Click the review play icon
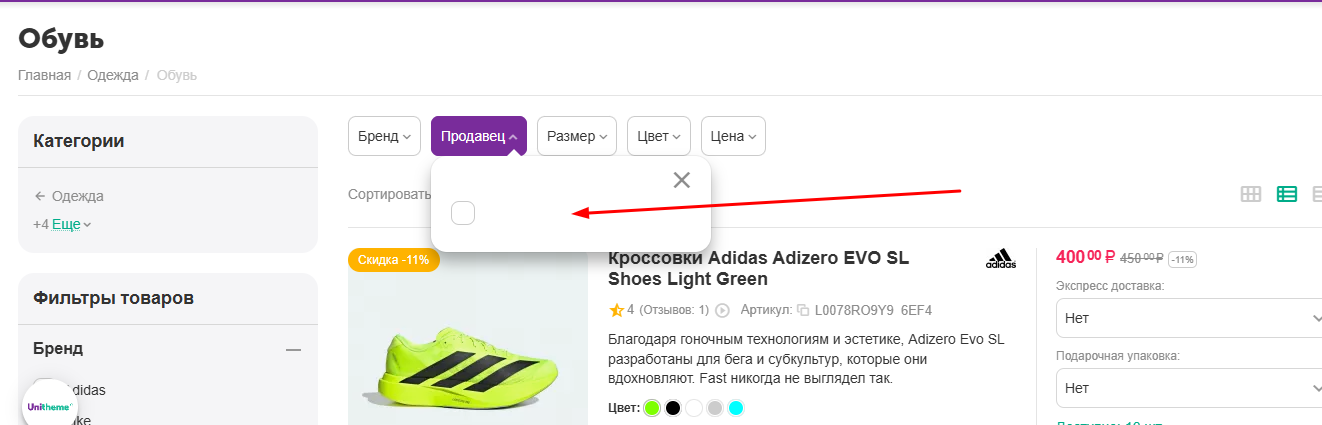 coord(723,311)
